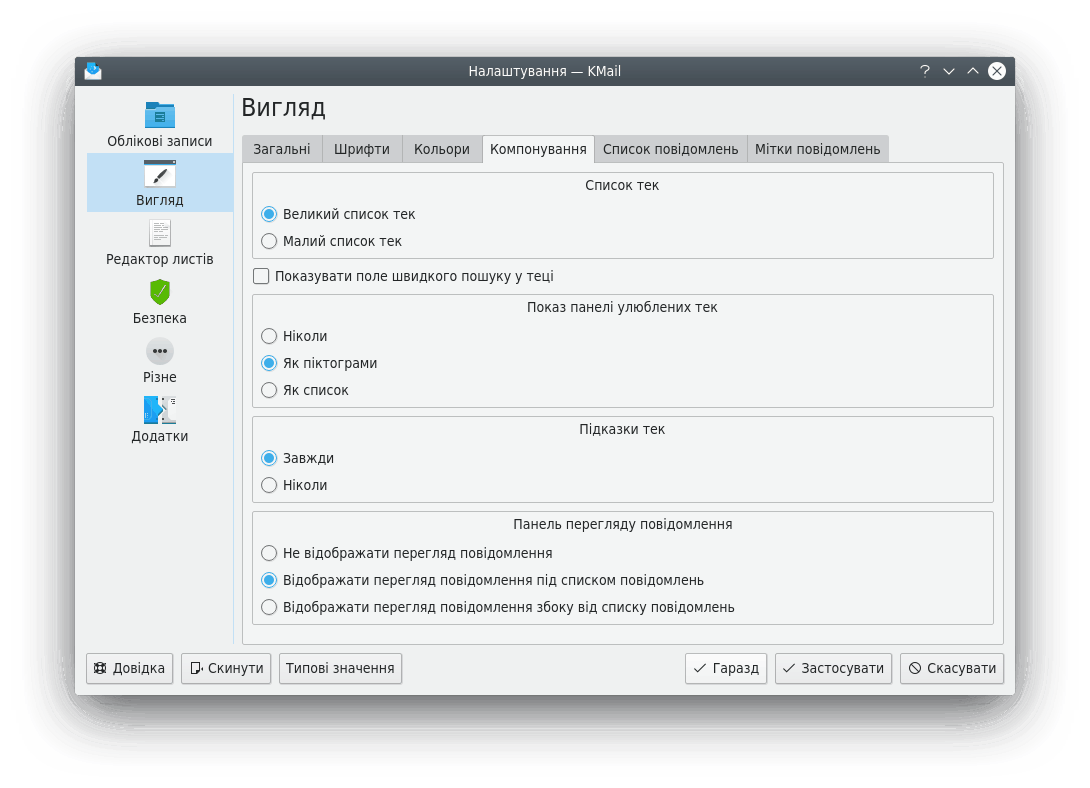Select the Вигляд sidebar icon
Screen dimensions: 1090x788
coord(160,175)
